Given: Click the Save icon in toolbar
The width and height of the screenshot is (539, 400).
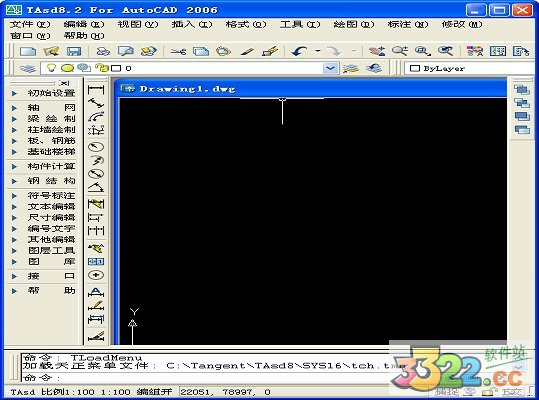Looking at the screenshot, I should (74, 52).
